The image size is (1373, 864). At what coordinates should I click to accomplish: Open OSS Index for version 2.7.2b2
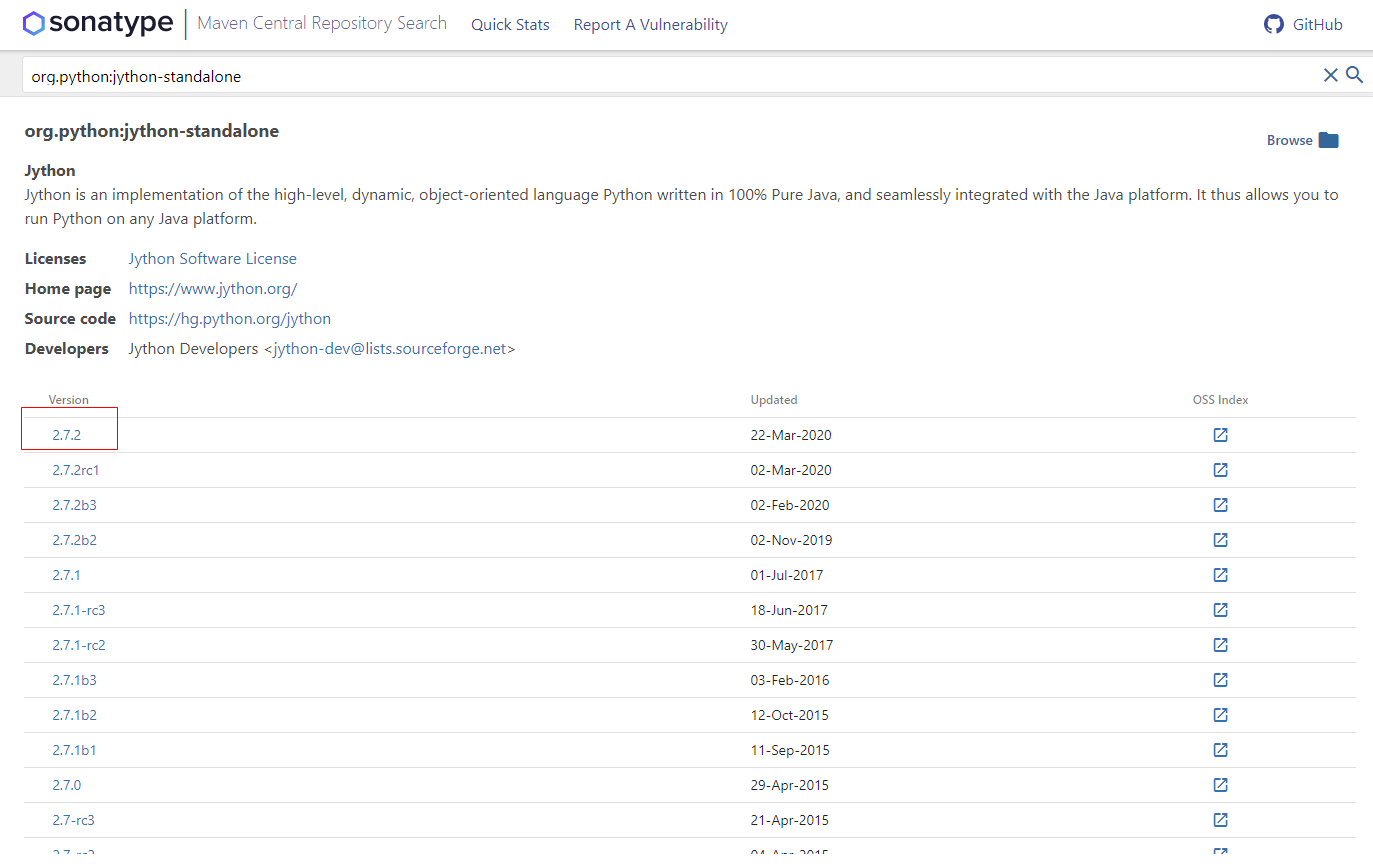1220,540
